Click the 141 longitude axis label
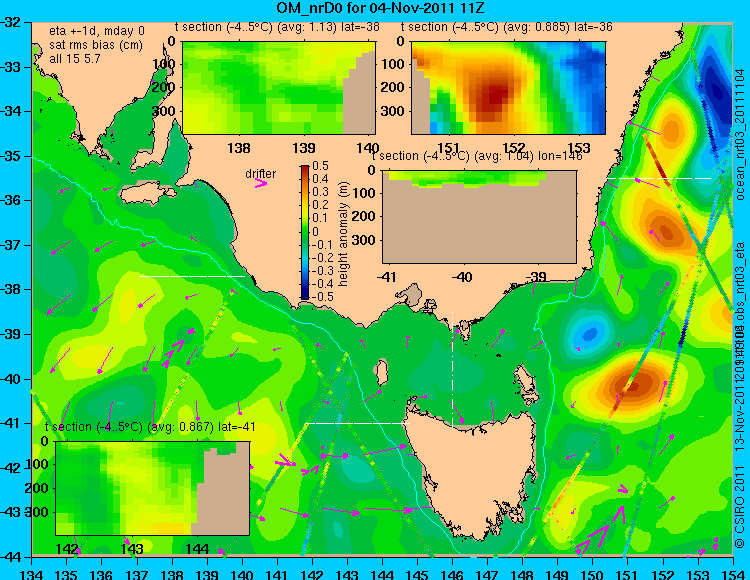 point(277,574)
